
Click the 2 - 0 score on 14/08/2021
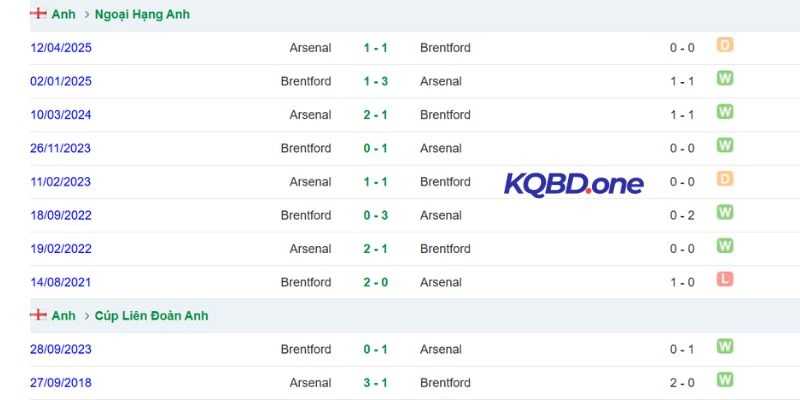pos(375,282)
